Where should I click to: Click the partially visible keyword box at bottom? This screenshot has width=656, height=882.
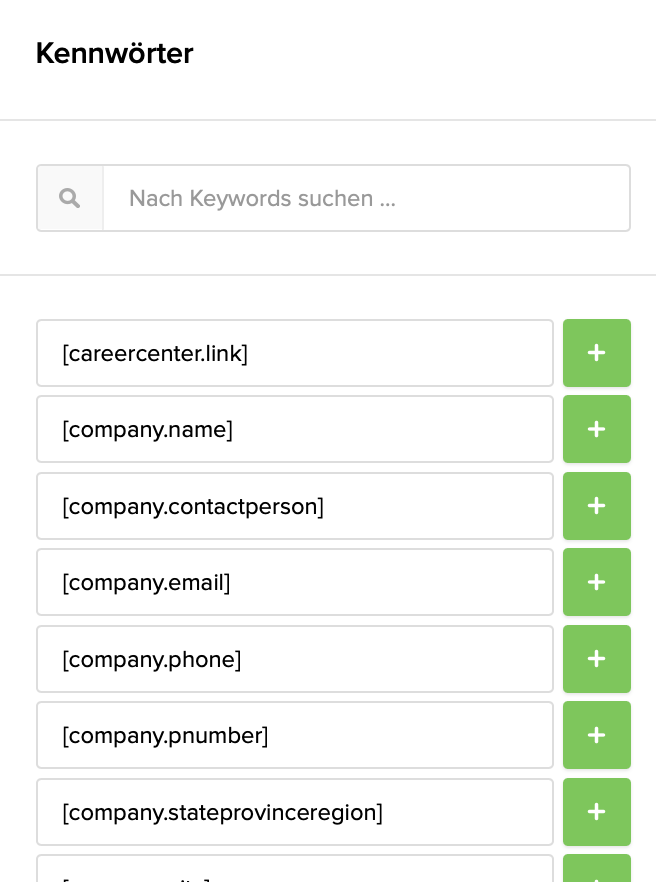[295, 874]
